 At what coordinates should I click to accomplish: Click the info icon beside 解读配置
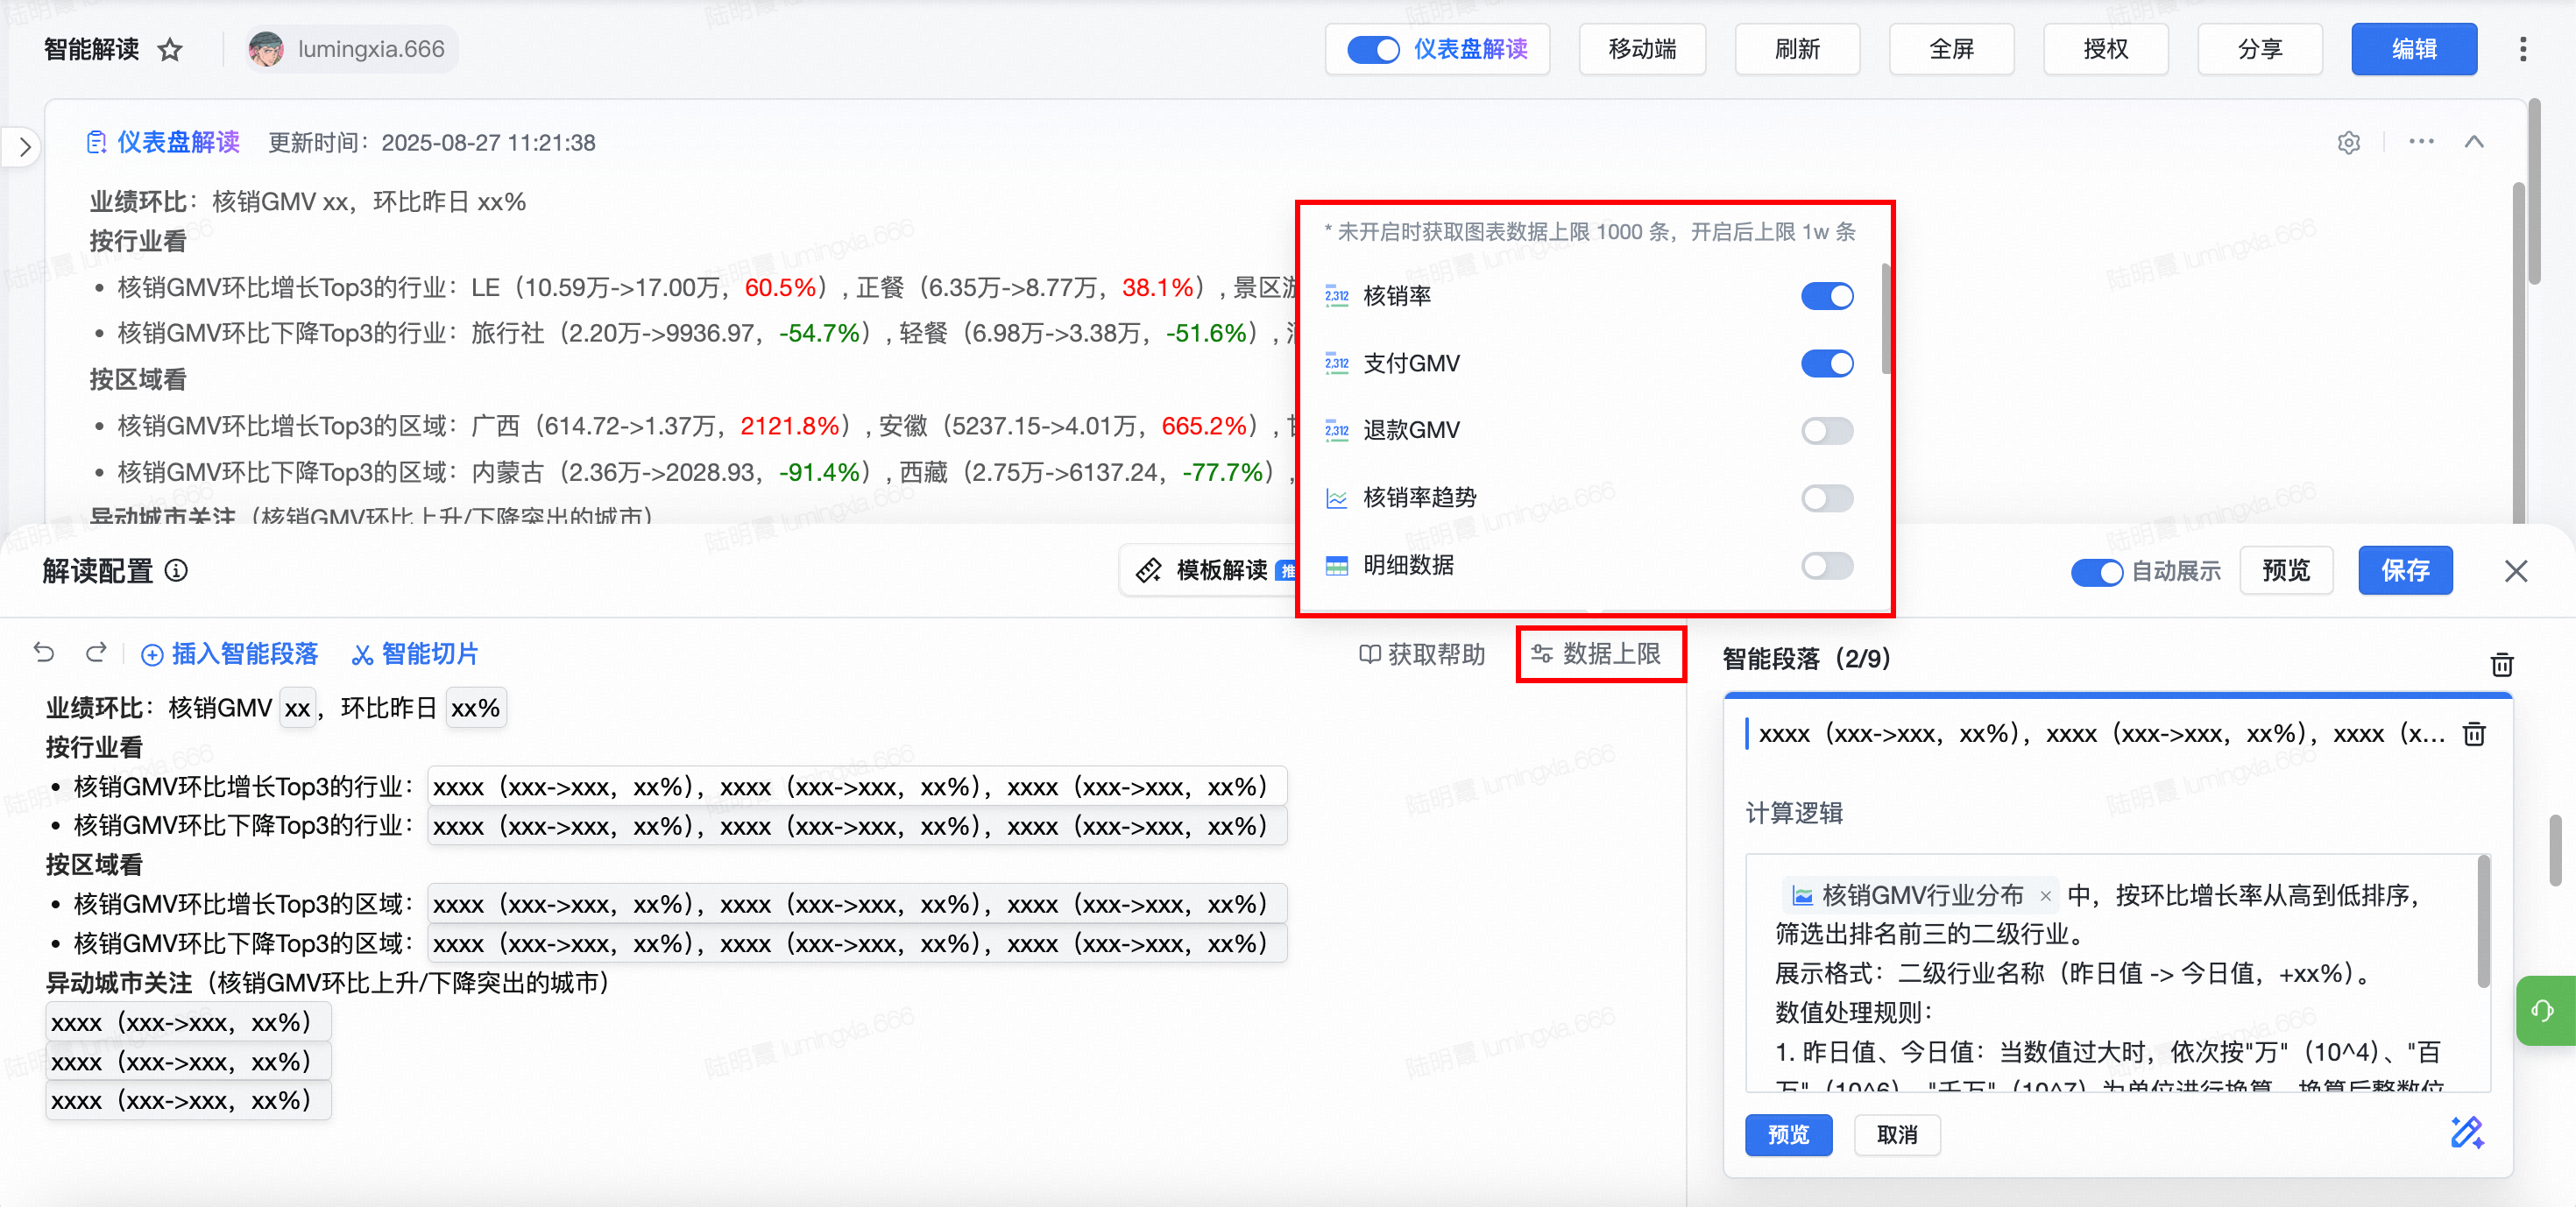click(x=176, y=571)
